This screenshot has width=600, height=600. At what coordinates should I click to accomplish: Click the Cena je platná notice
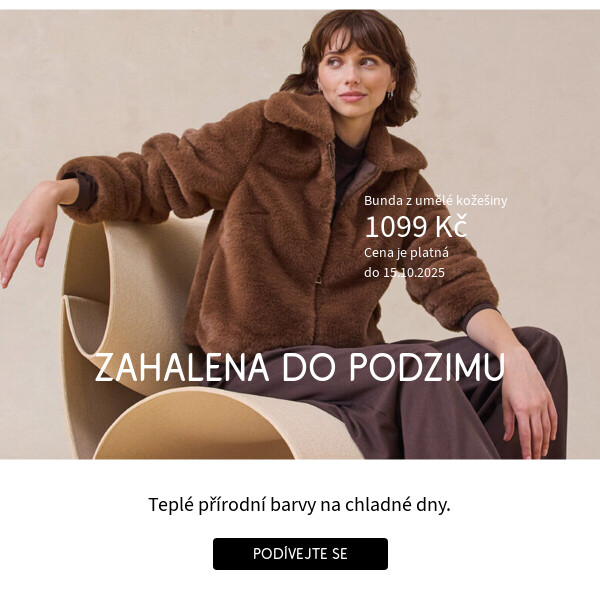pyautogui.click(x=406, y=253)
